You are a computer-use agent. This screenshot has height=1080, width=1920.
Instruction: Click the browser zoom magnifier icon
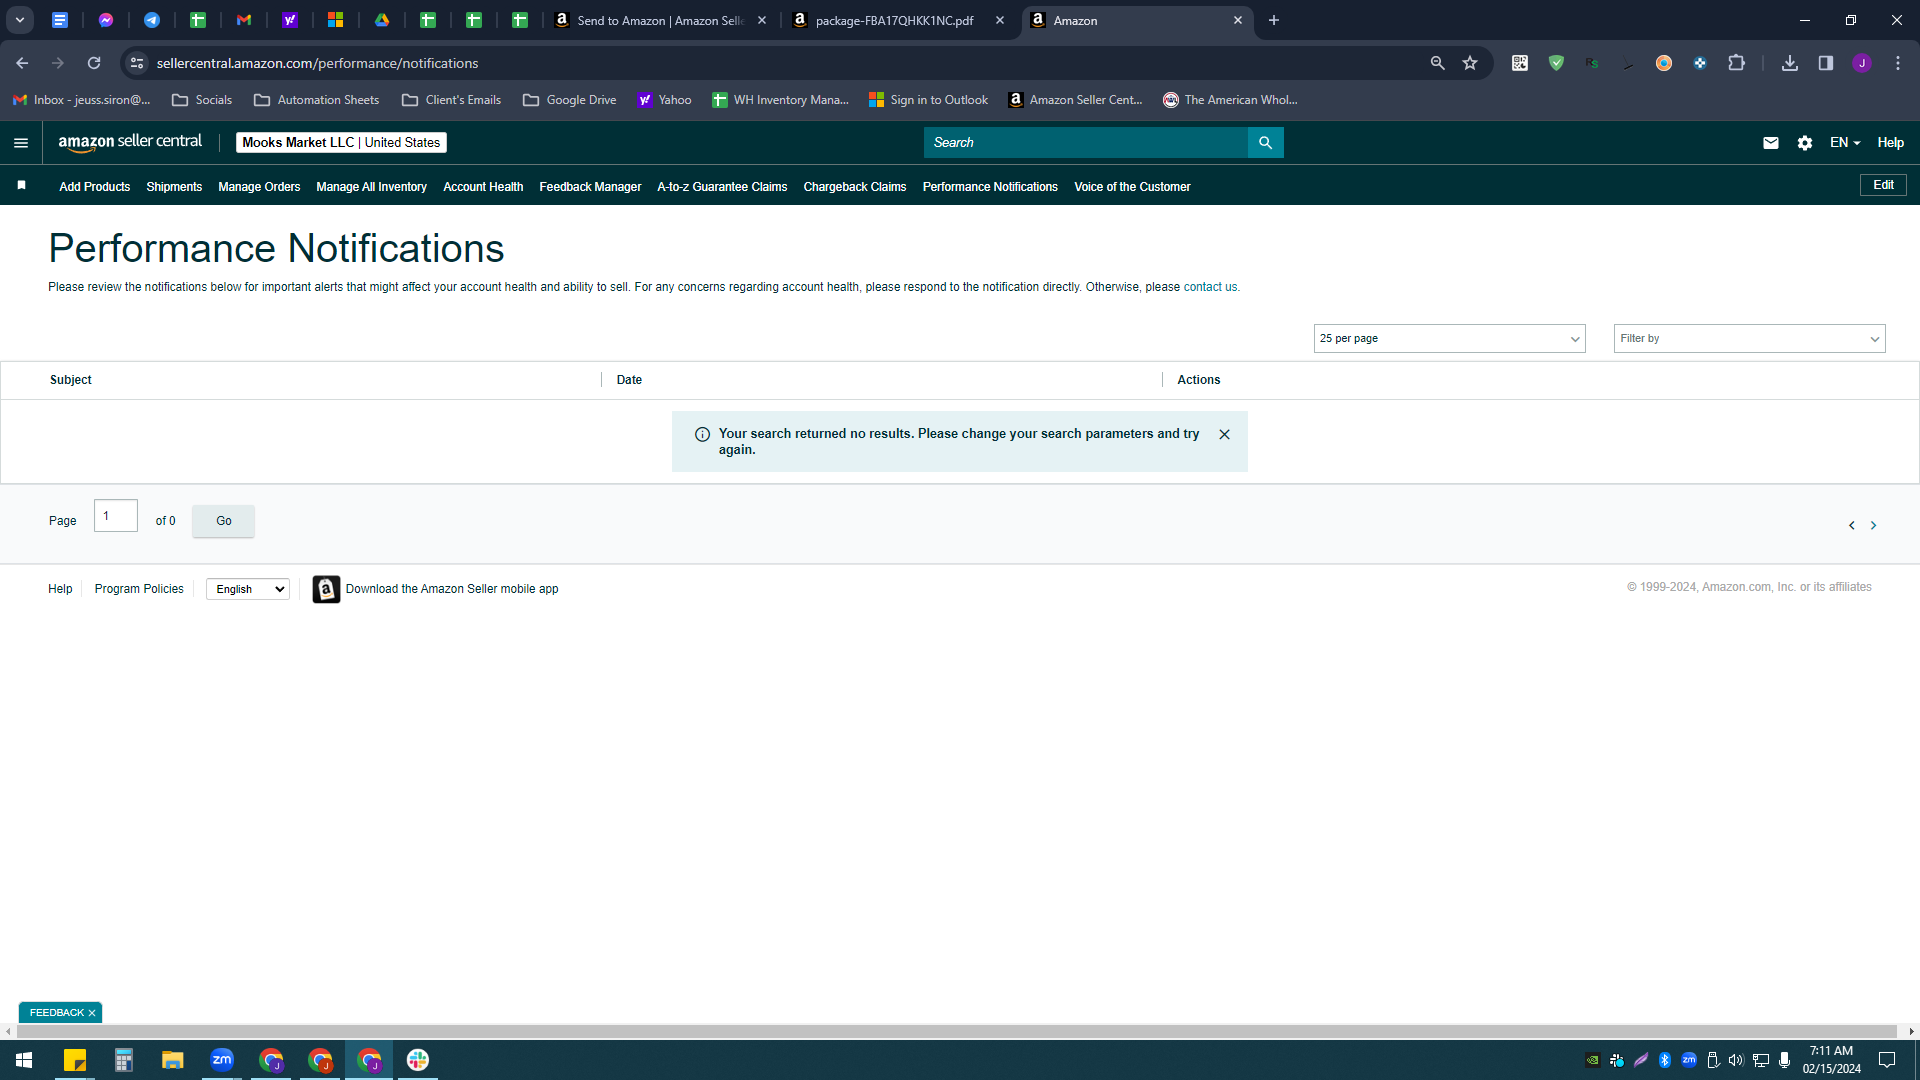click(x=1437, y=63)
